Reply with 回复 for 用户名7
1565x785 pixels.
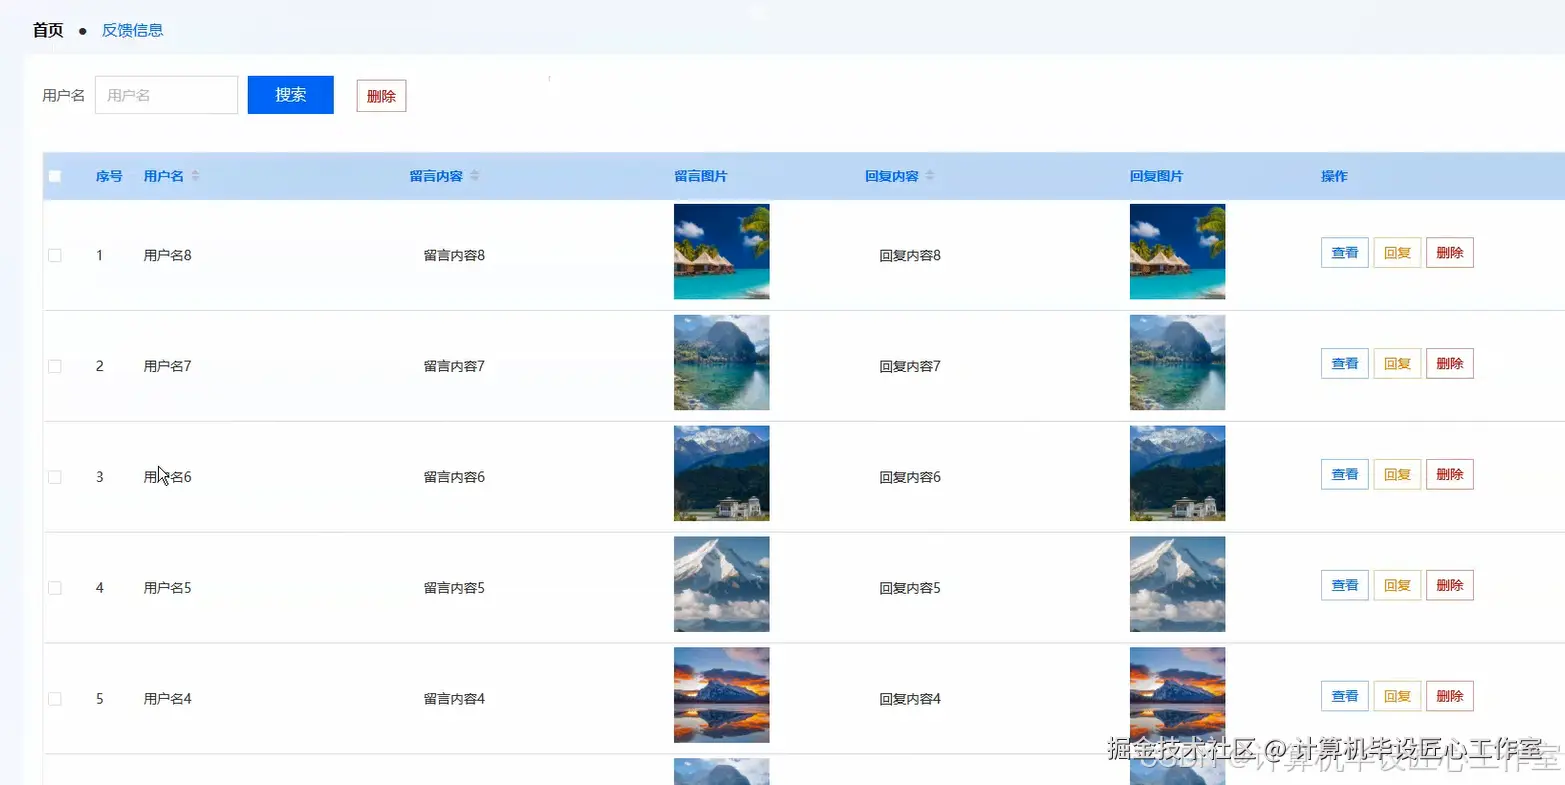(1397, 364)
